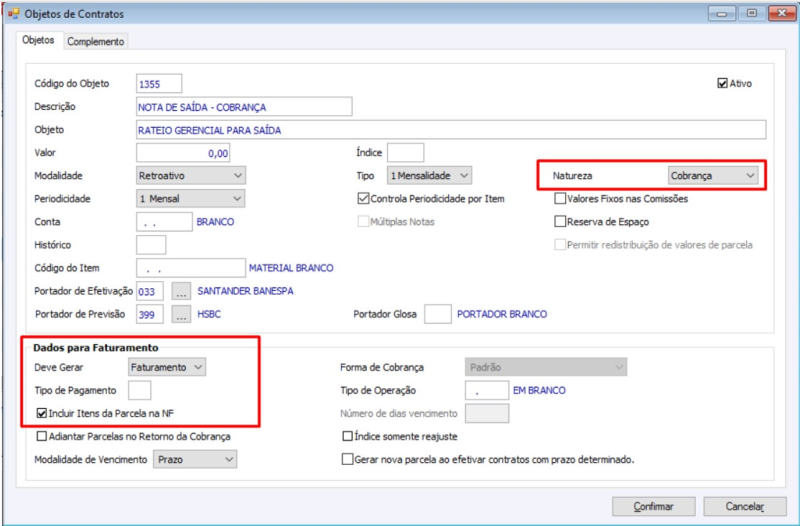Select the Objetos tab
The width and height of the screenshot is (800, 526).
coord(38,40)
